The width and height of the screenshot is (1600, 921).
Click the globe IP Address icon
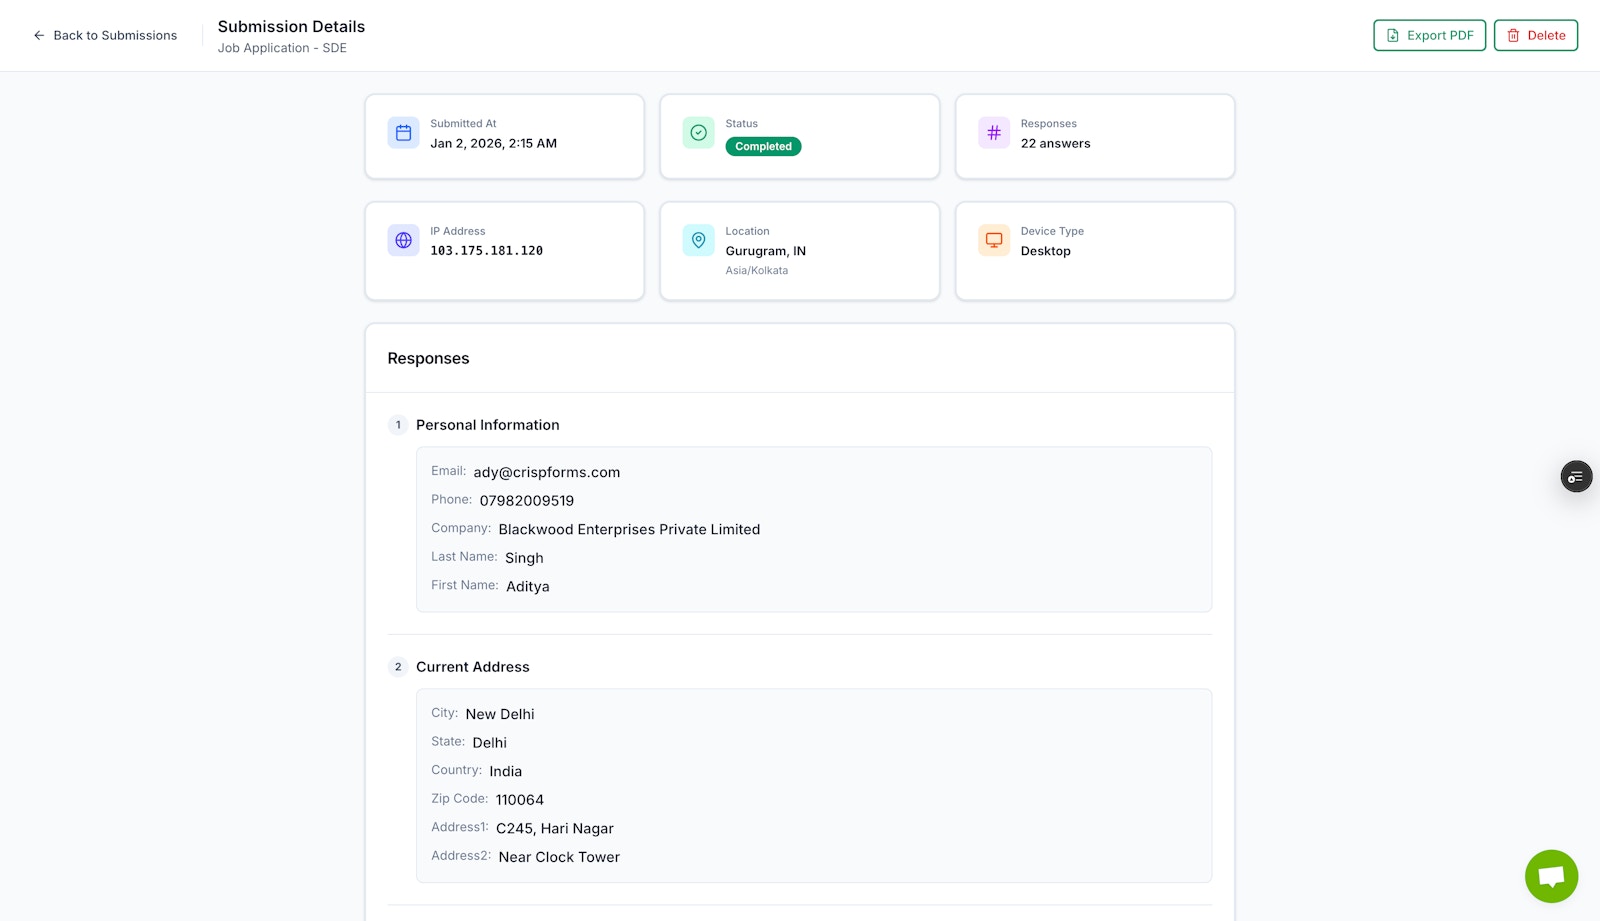click(404, 240)
